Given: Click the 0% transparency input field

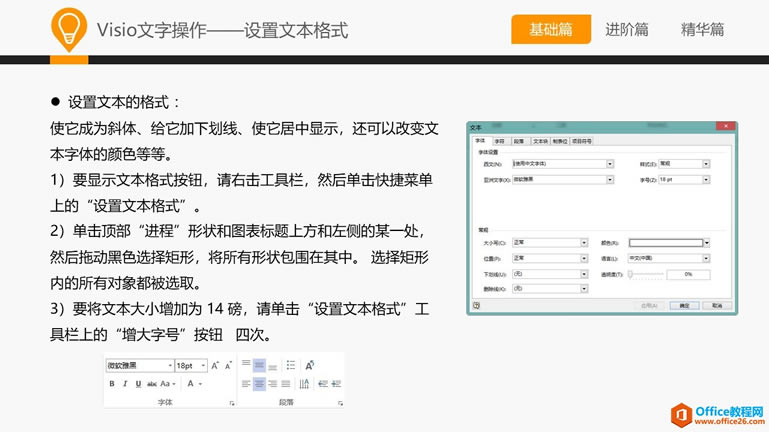Looking at the screenshot, I should point(688,275).
